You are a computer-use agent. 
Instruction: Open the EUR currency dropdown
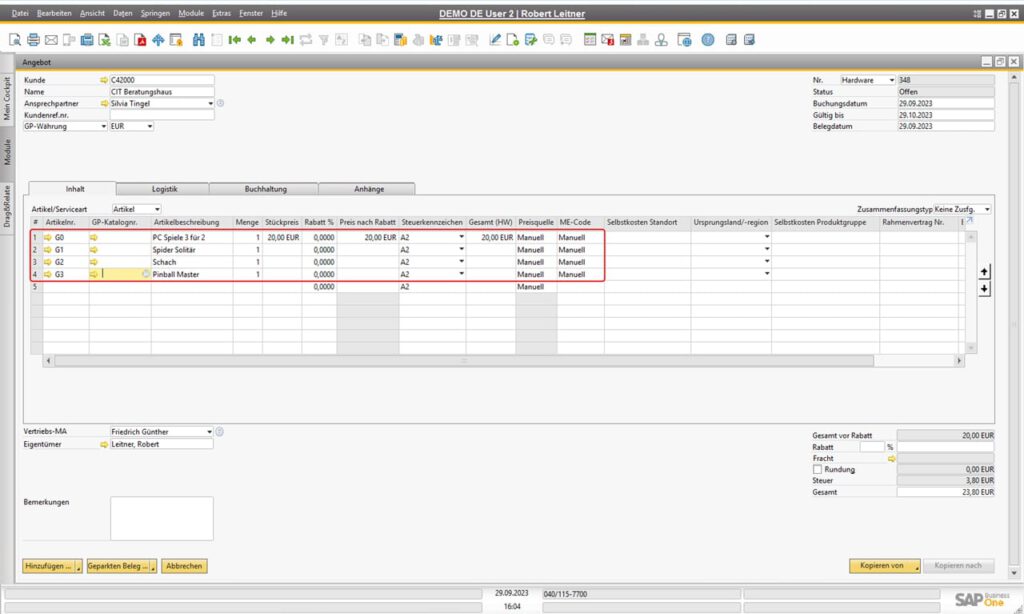click(150, 127)
